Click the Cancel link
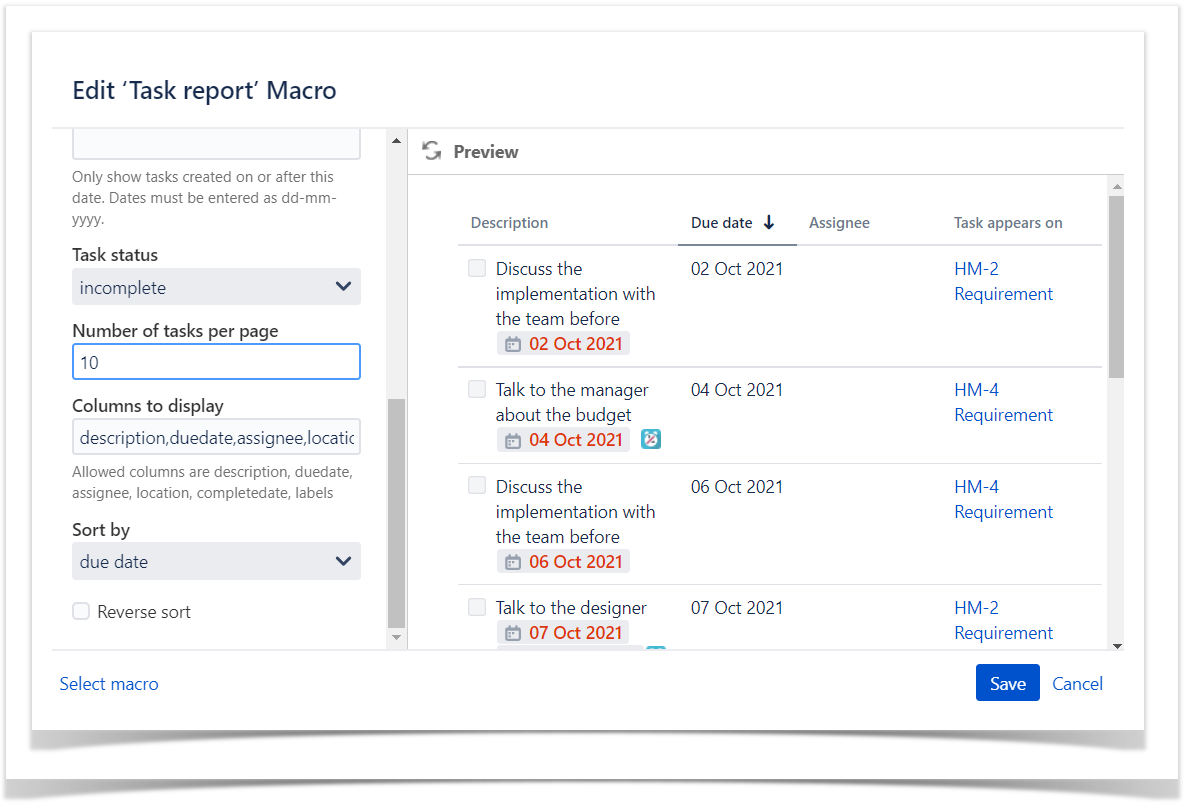Screen dimensions: 1192x808 tap(1077, 683)
